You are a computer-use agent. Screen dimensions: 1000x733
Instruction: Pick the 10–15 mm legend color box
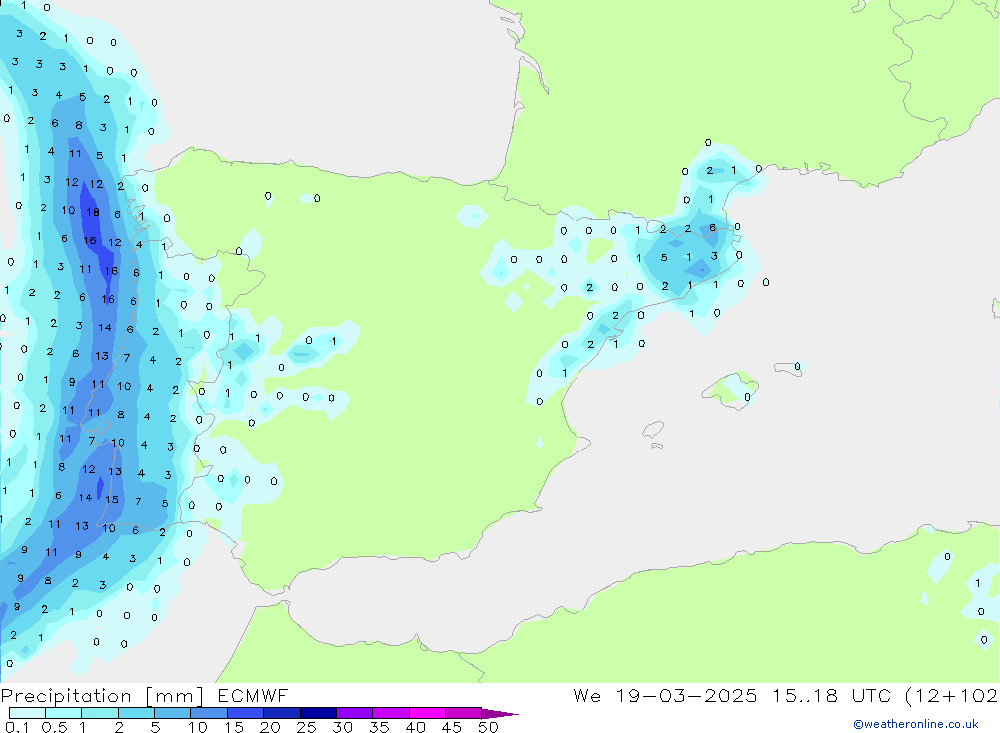209,713
